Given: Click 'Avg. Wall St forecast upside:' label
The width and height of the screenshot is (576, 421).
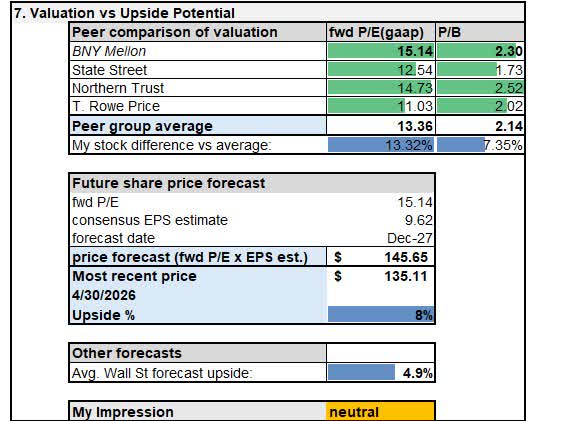Looking at the screenshot, I should click(x=162, y=373).
